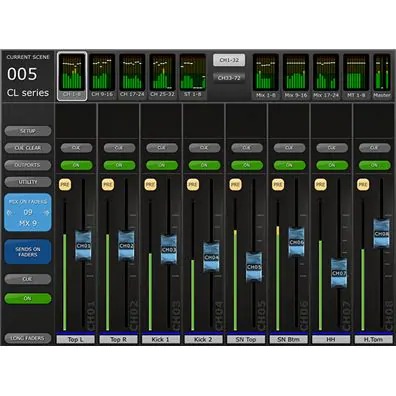Click the Kick 2 channel name label
Screen dimensions: 396x396
click(203, 340)
